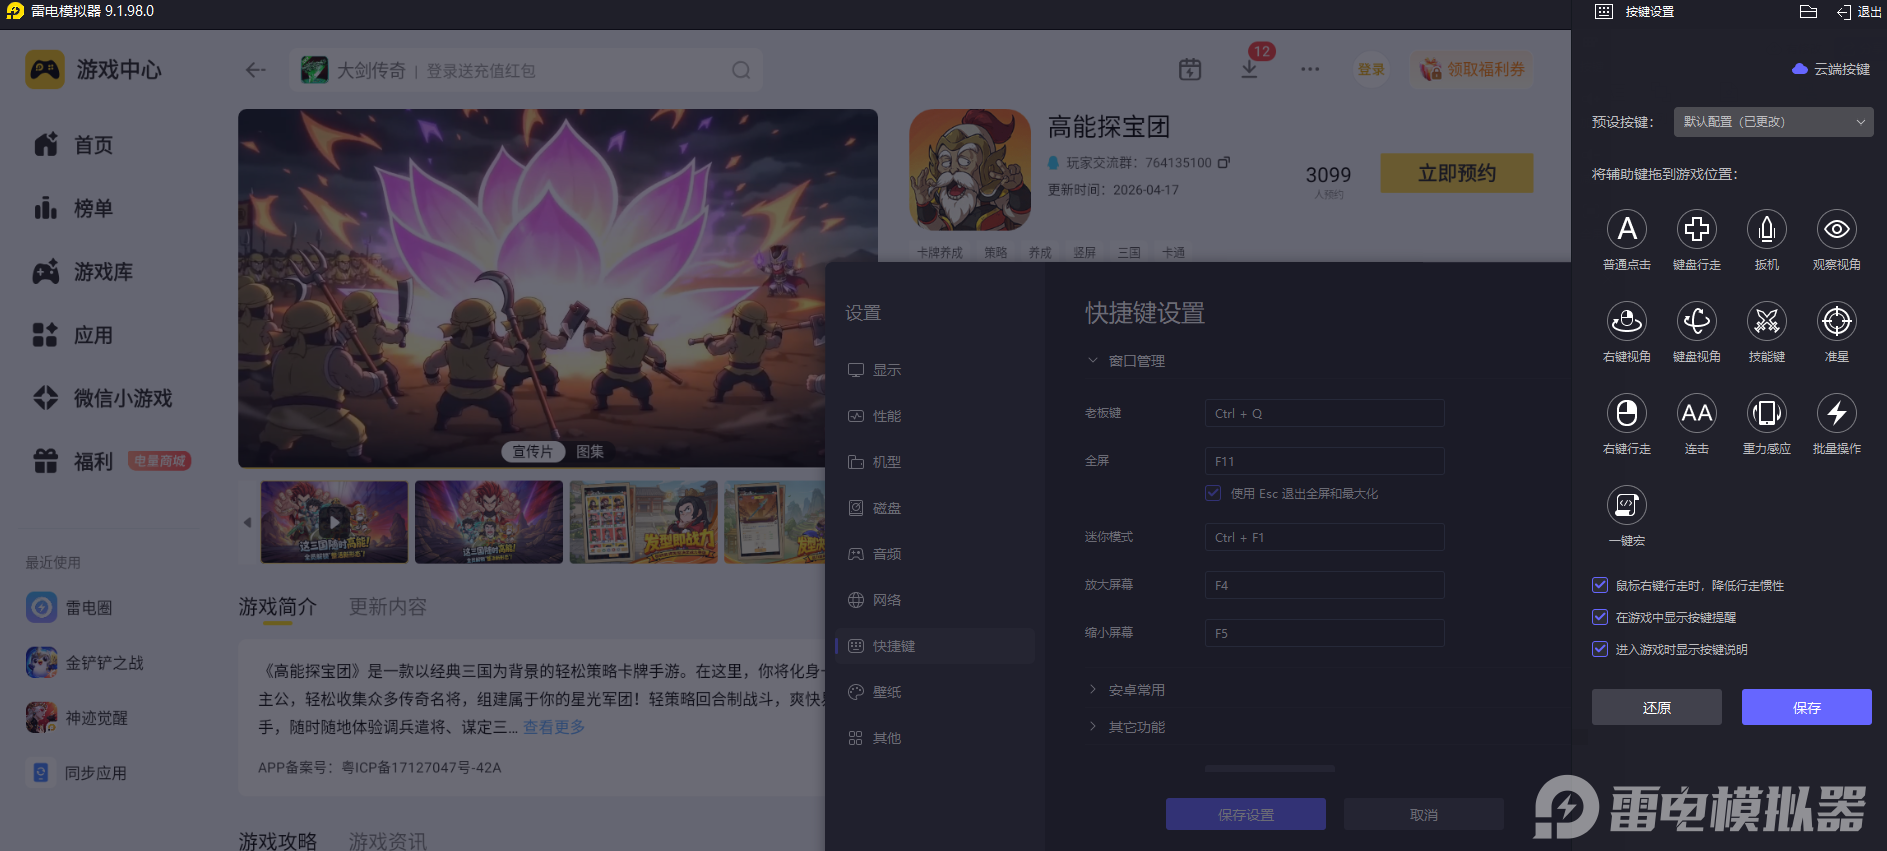Pick the 键盘行走 keyboard walk D-pad icon
This screenshot has width=1887, height=851.
click(x=1697, y=229)
